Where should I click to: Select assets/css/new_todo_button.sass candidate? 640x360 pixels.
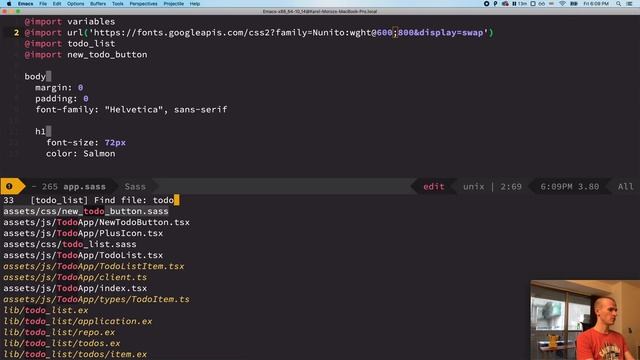point(86,211)
